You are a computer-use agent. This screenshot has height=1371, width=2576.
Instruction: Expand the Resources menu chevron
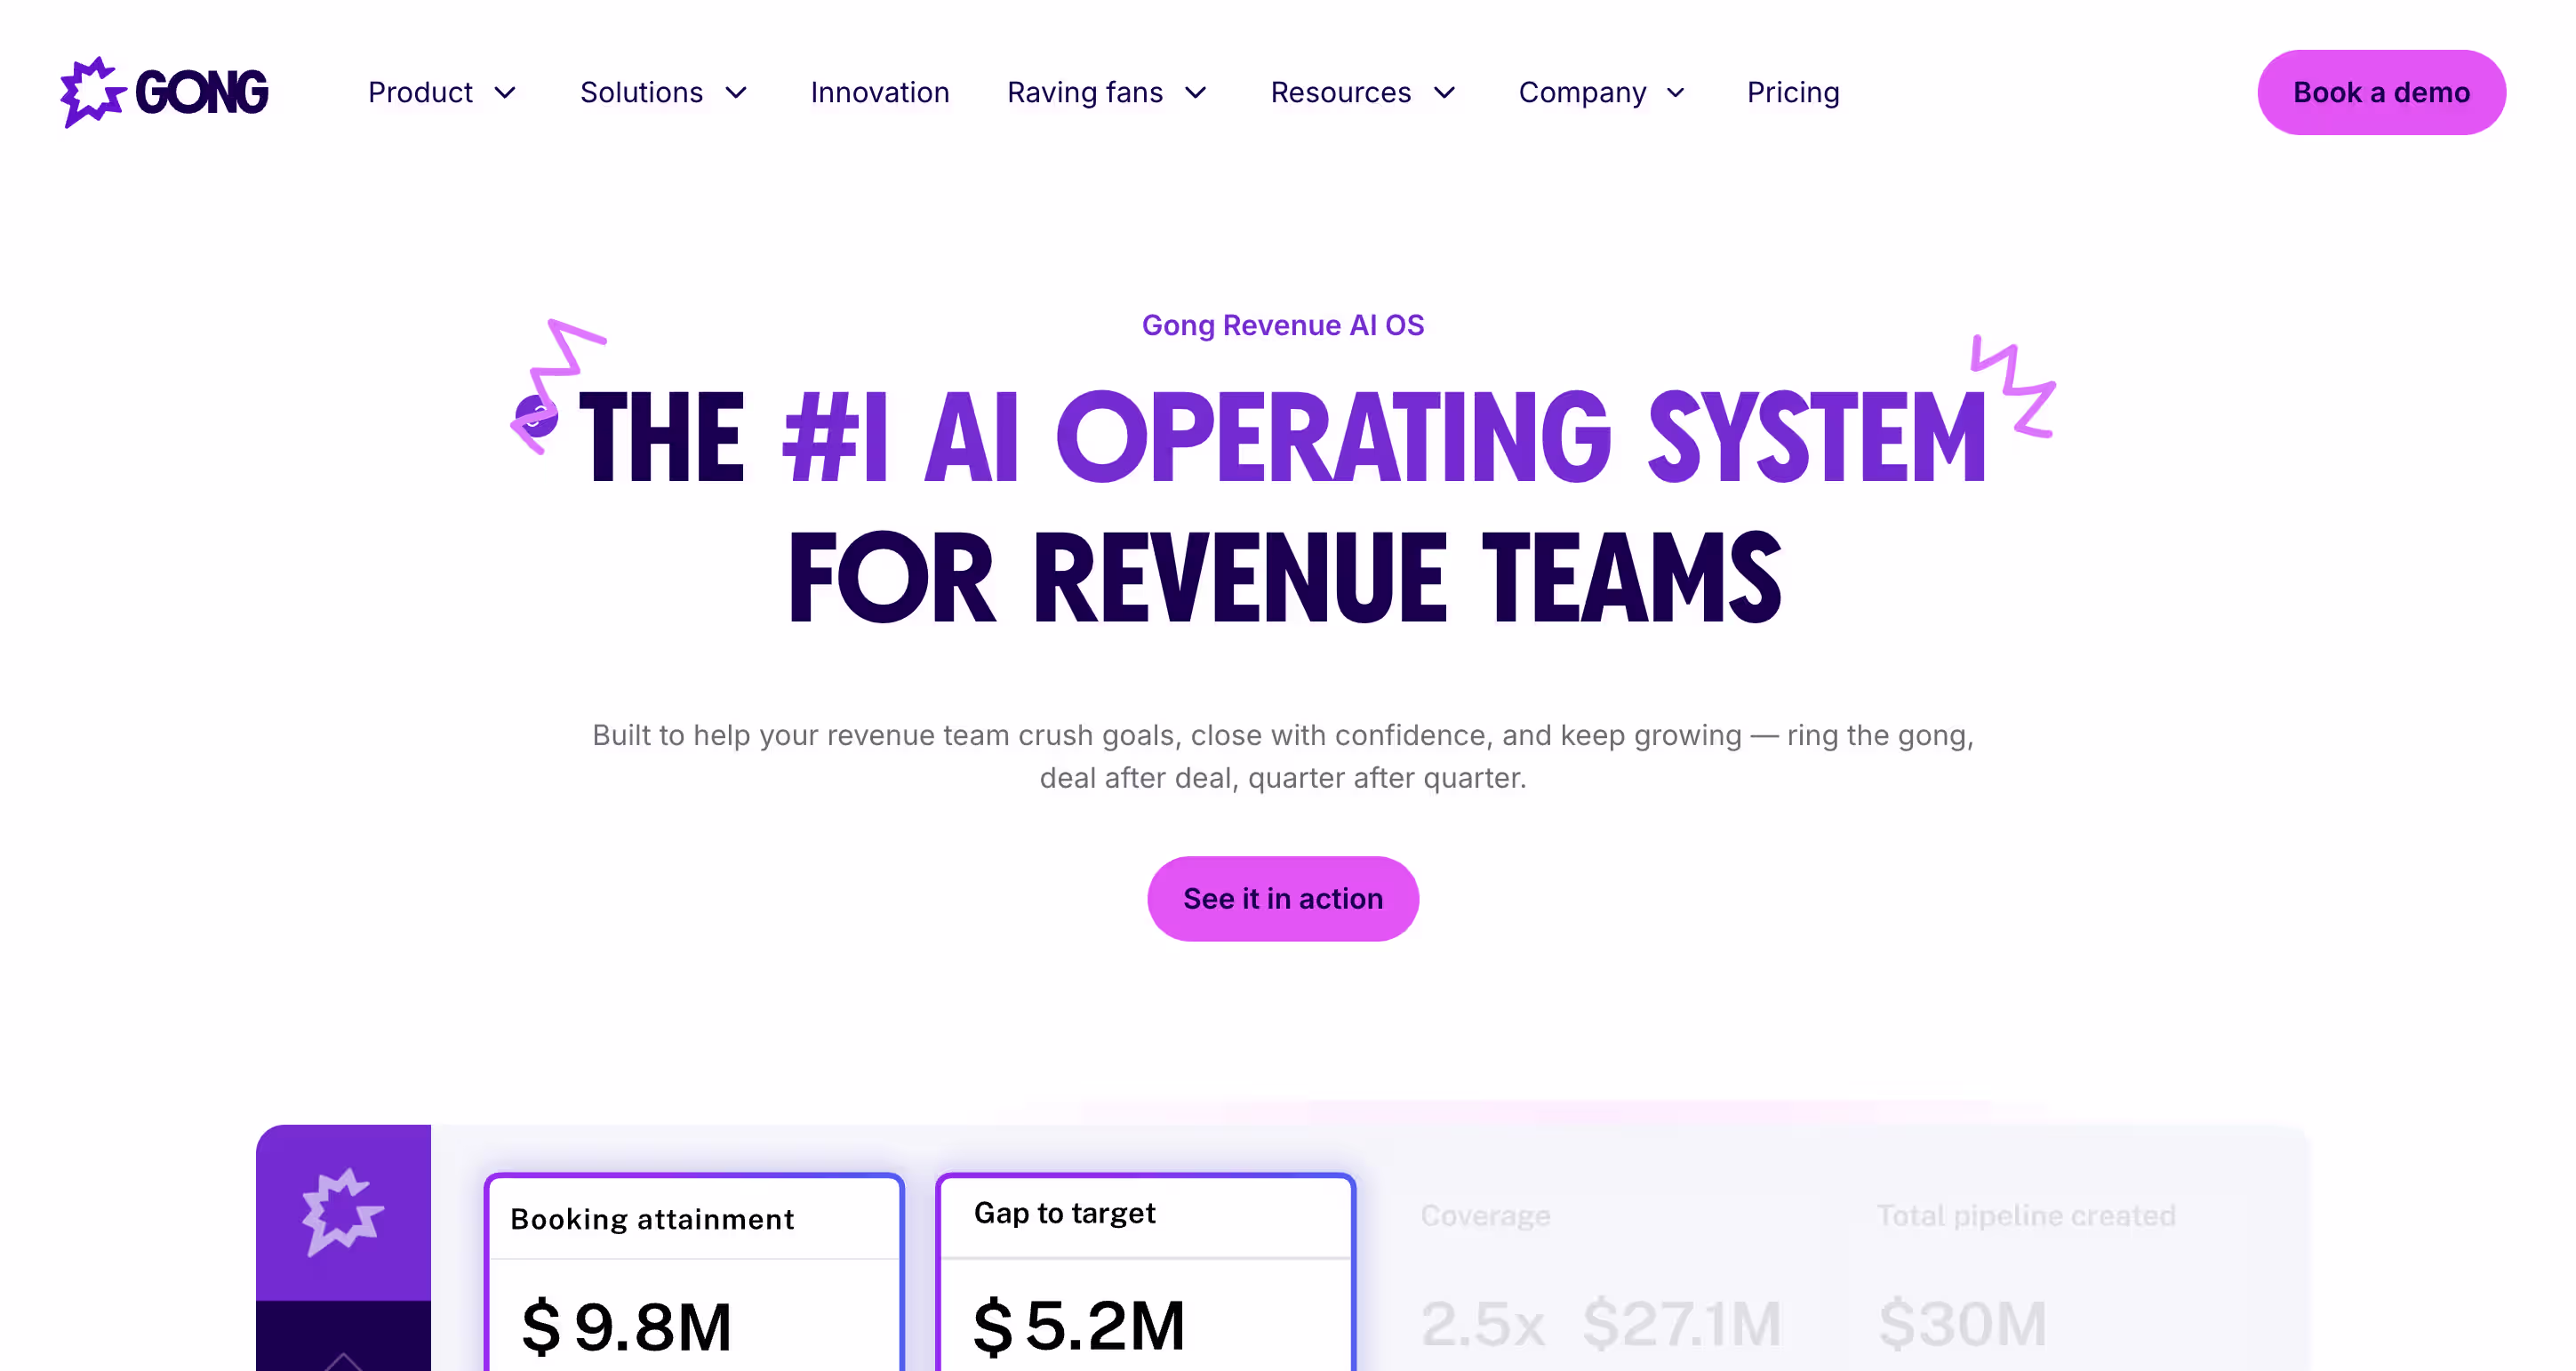pos(1444,93)
